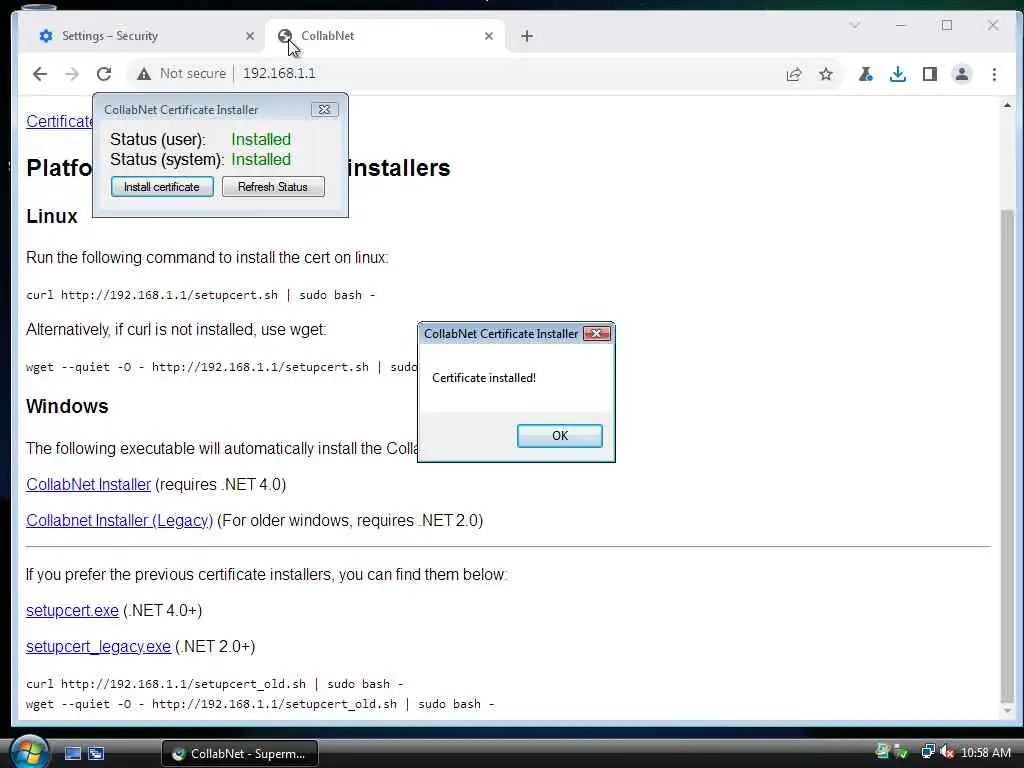
Task: Click the page vertical scrollbar thumb
Action: point(1007,454)
